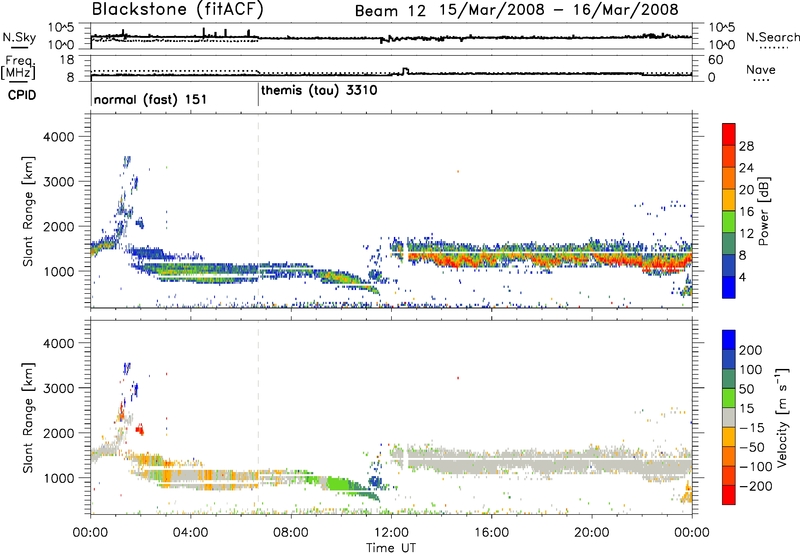Click the 'N.Sky' legend label

[x=19, y=37]
